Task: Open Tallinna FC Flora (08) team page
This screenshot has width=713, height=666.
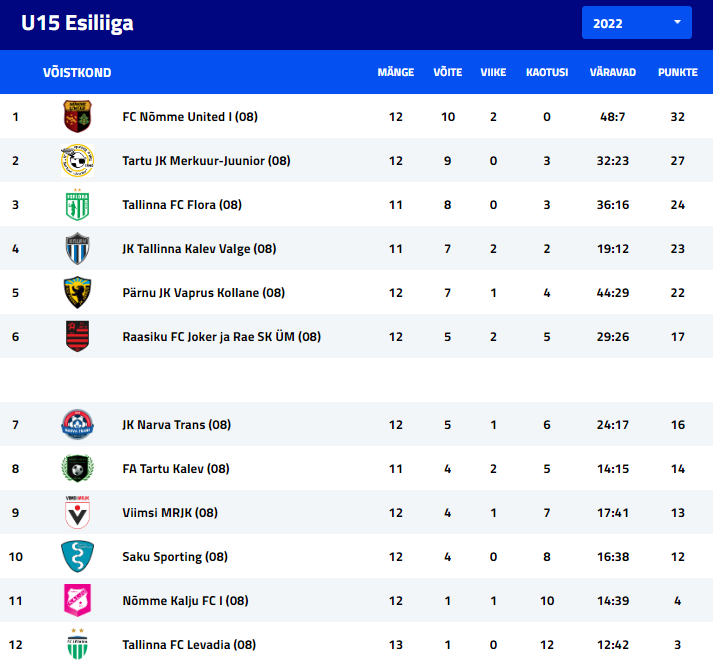Action: (182, 205)
